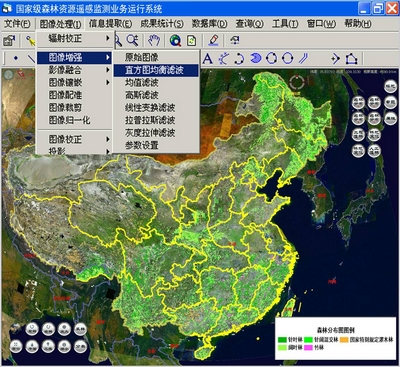
Task: Click the 针叶林 dark green legend swatch
Action: 282,340
